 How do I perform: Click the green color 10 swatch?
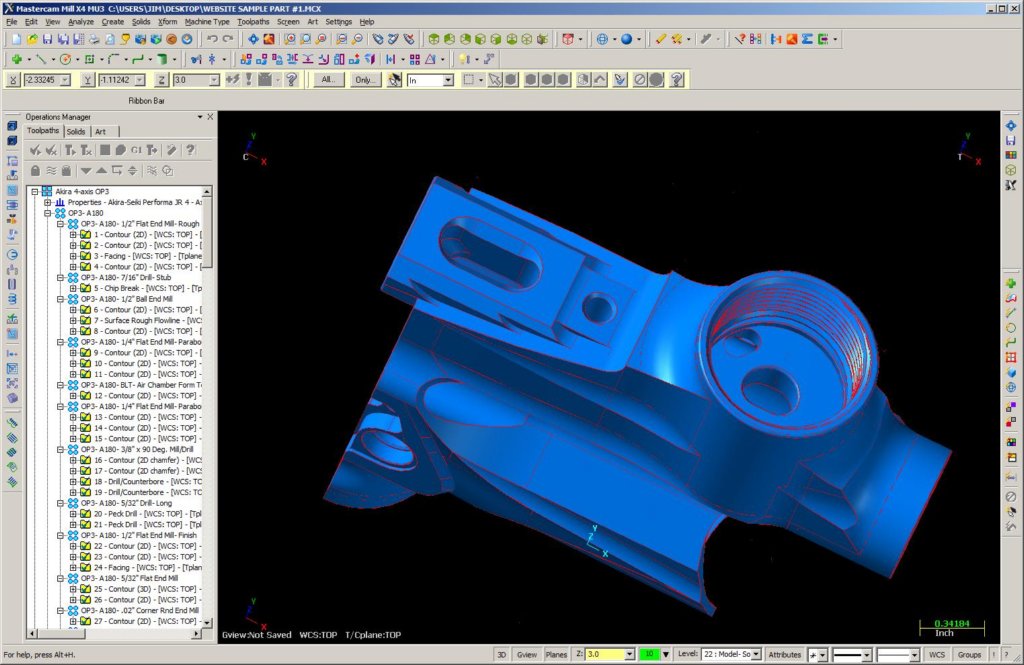click(x=649, y=654)
